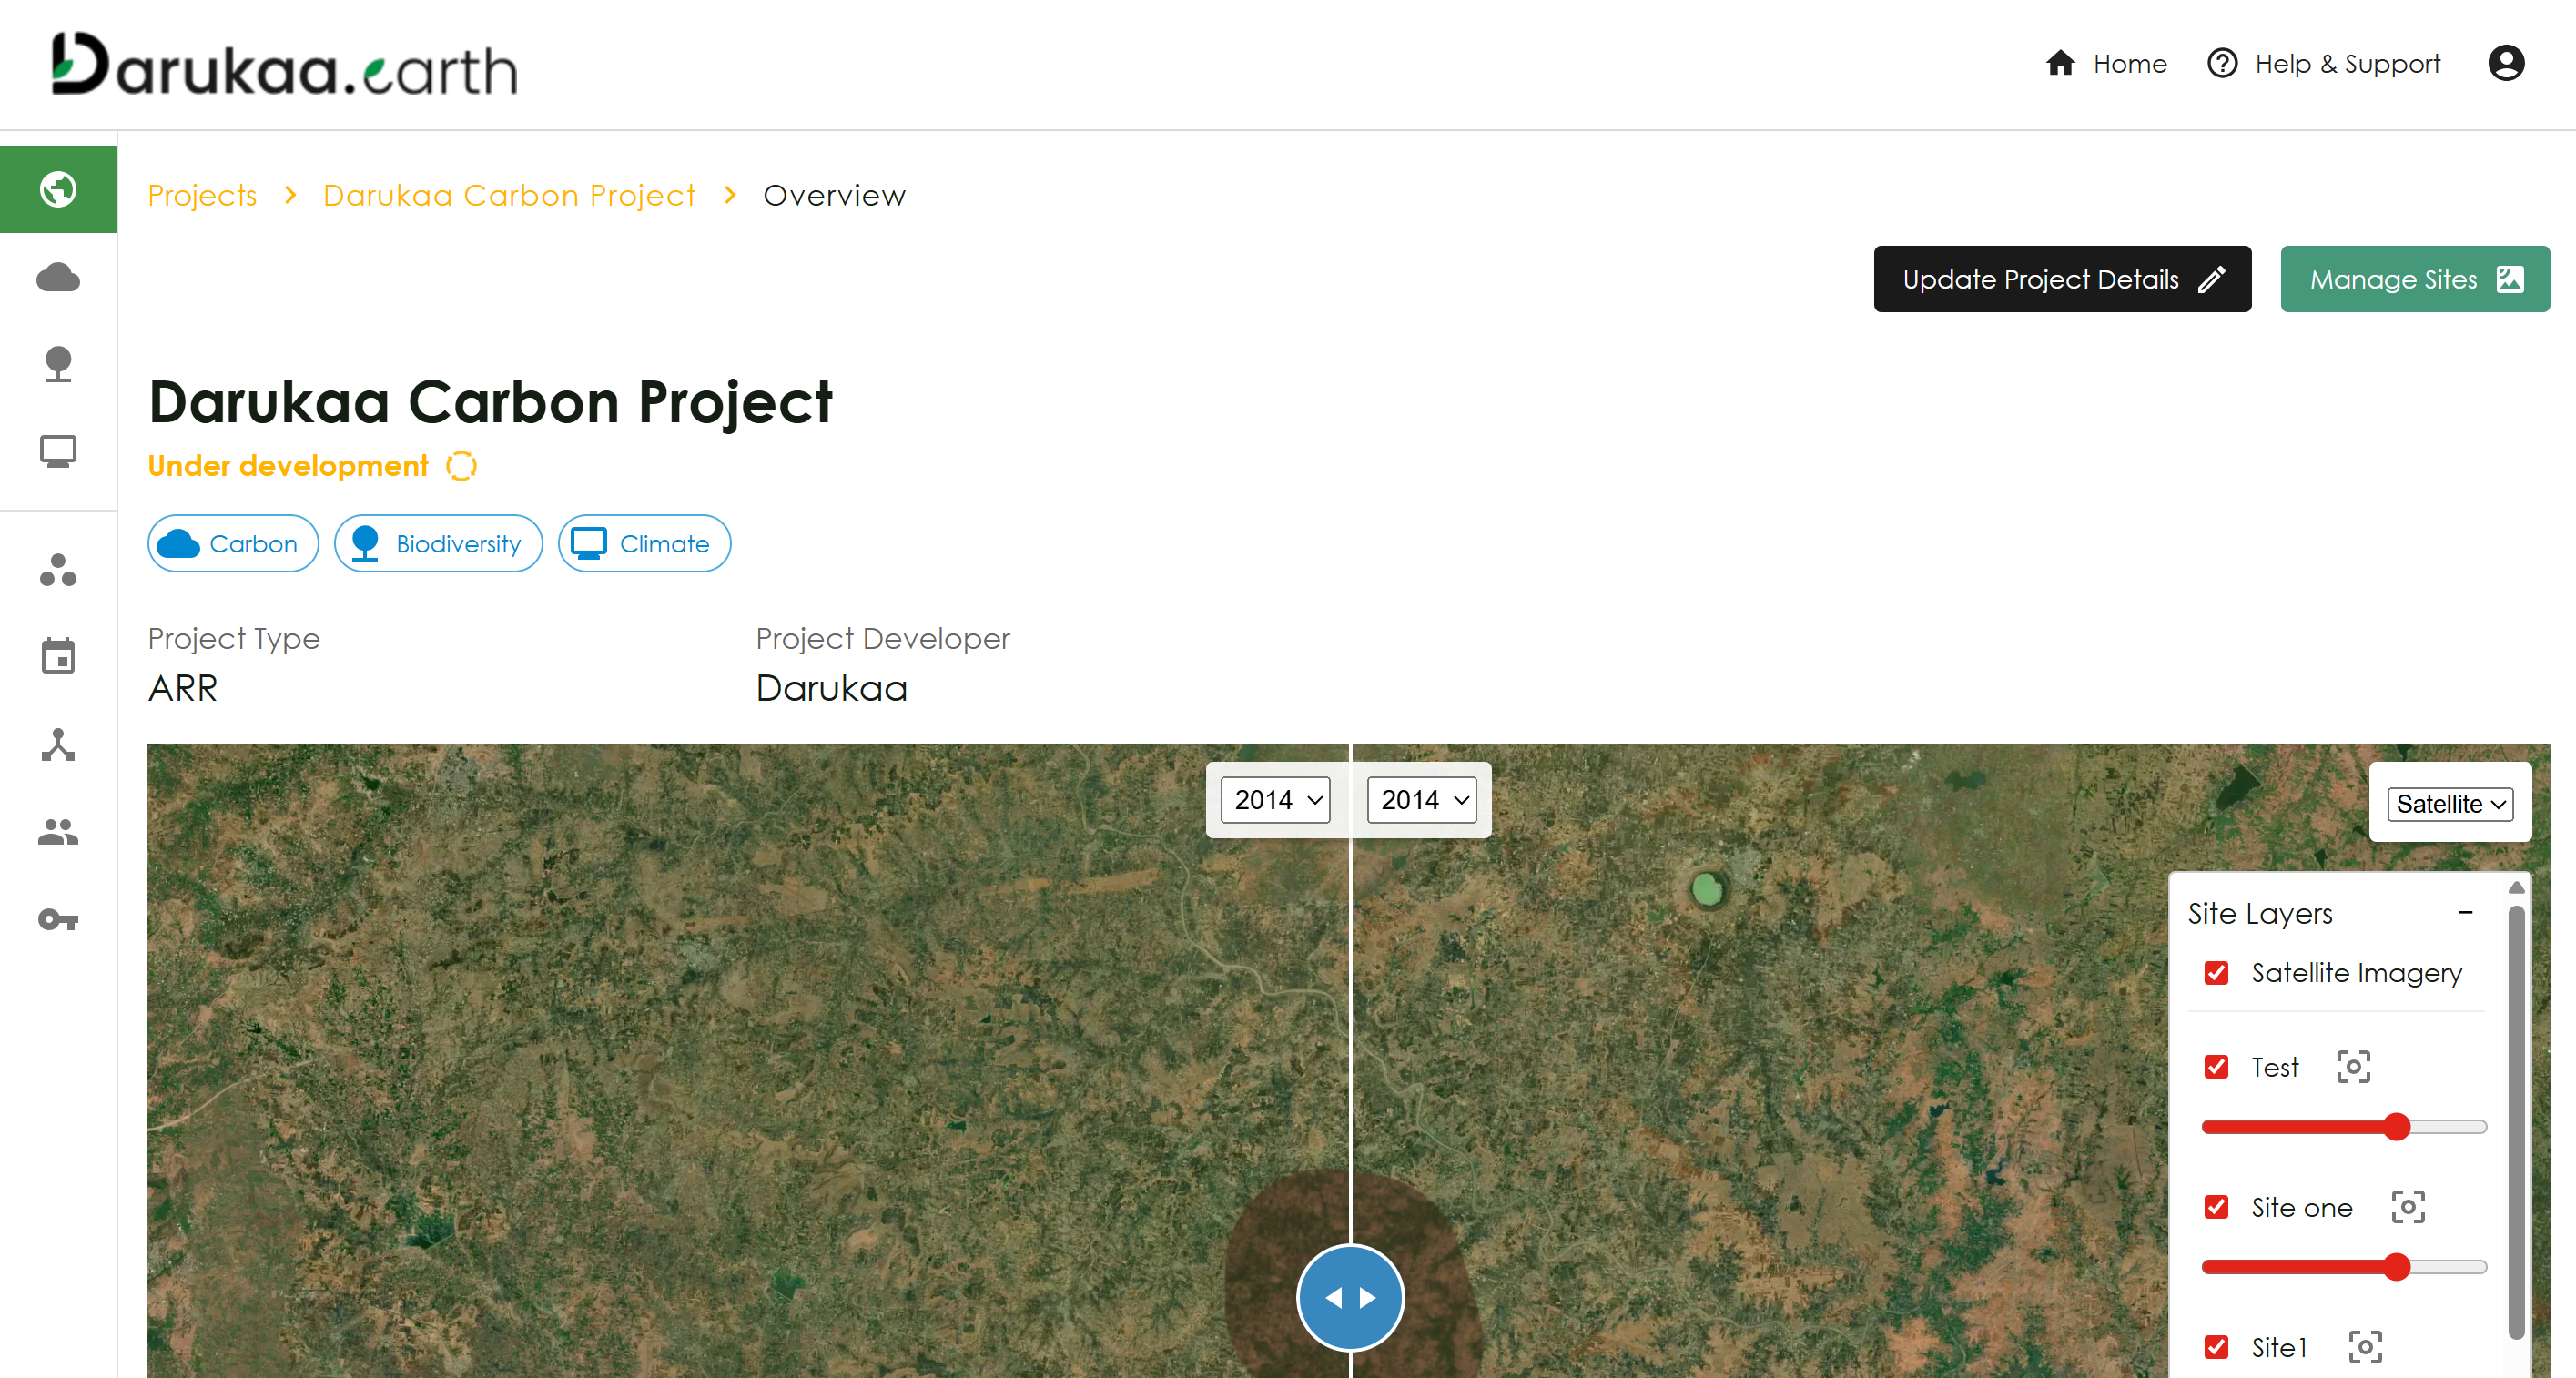Open the calendar sidebar icon
The width and height of the screenshot is (2576, 1378).
tap(58, 657)
